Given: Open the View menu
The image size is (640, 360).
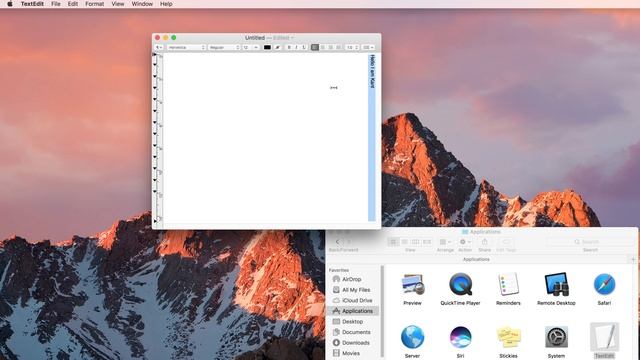Looking at the screenshot, I should (118, 4).
